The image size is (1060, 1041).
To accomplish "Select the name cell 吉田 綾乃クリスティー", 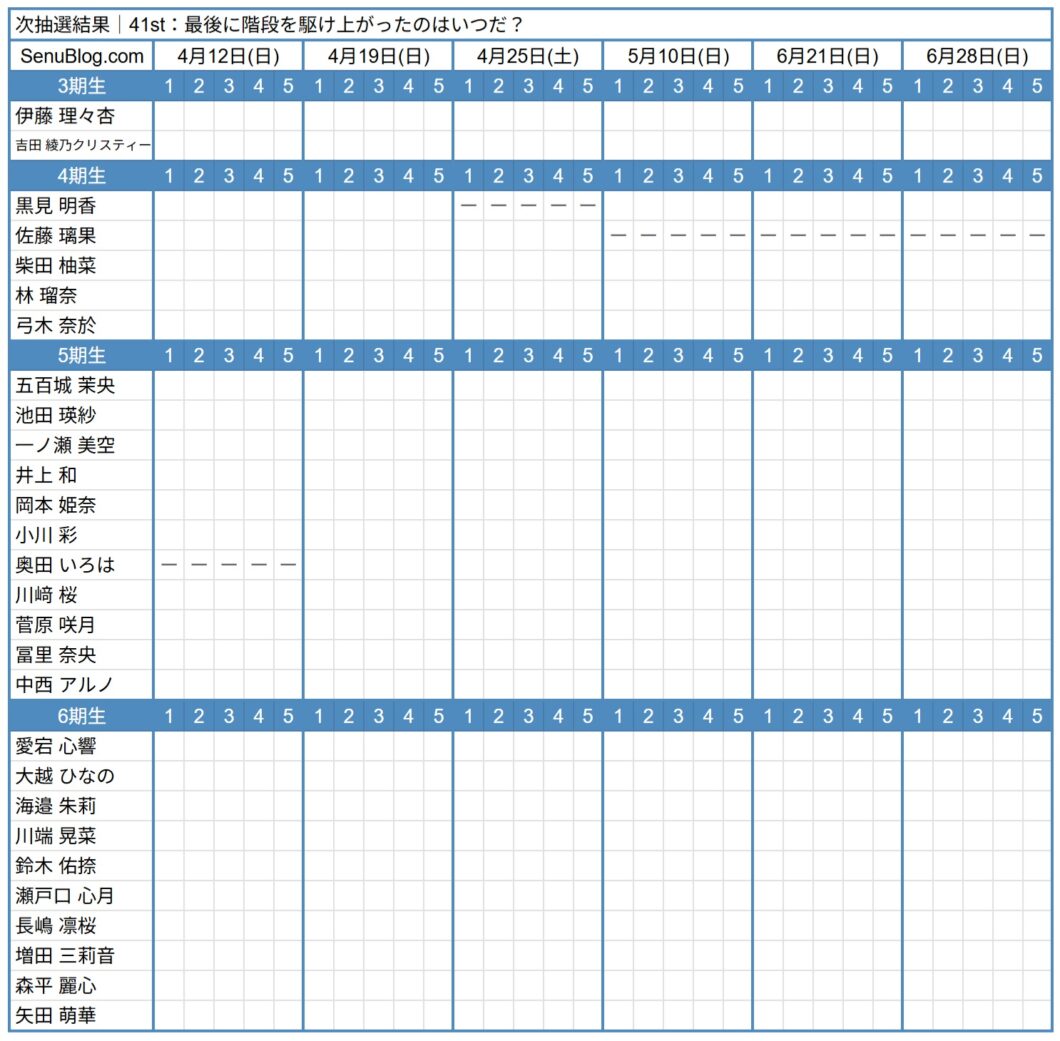I will tap(79, 146).
